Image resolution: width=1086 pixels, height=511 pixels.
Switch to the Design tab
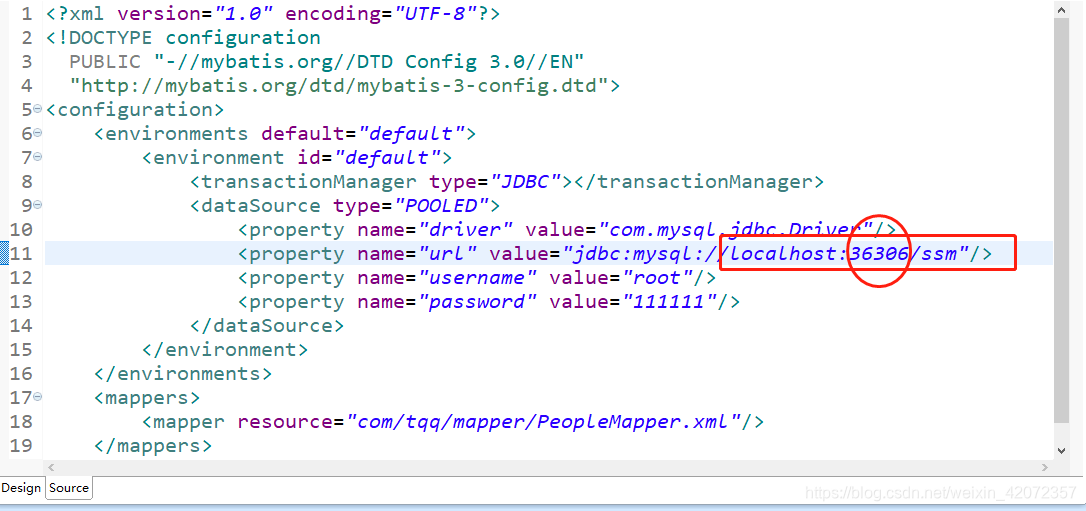click(x=21, y=488)
